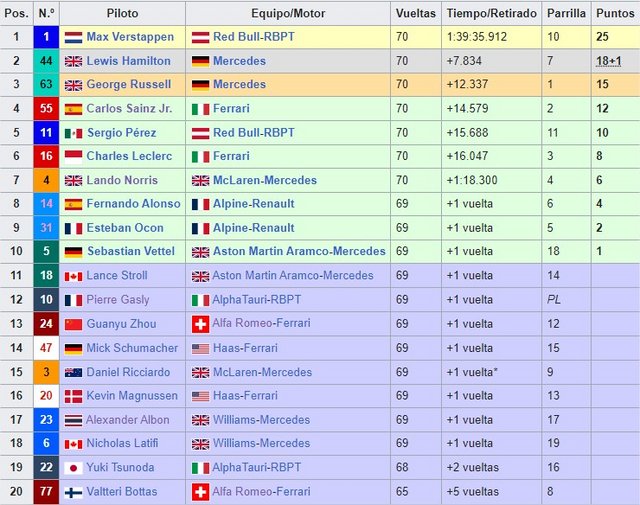Click the winning time 1:39:35.912

tap(477, 37)
